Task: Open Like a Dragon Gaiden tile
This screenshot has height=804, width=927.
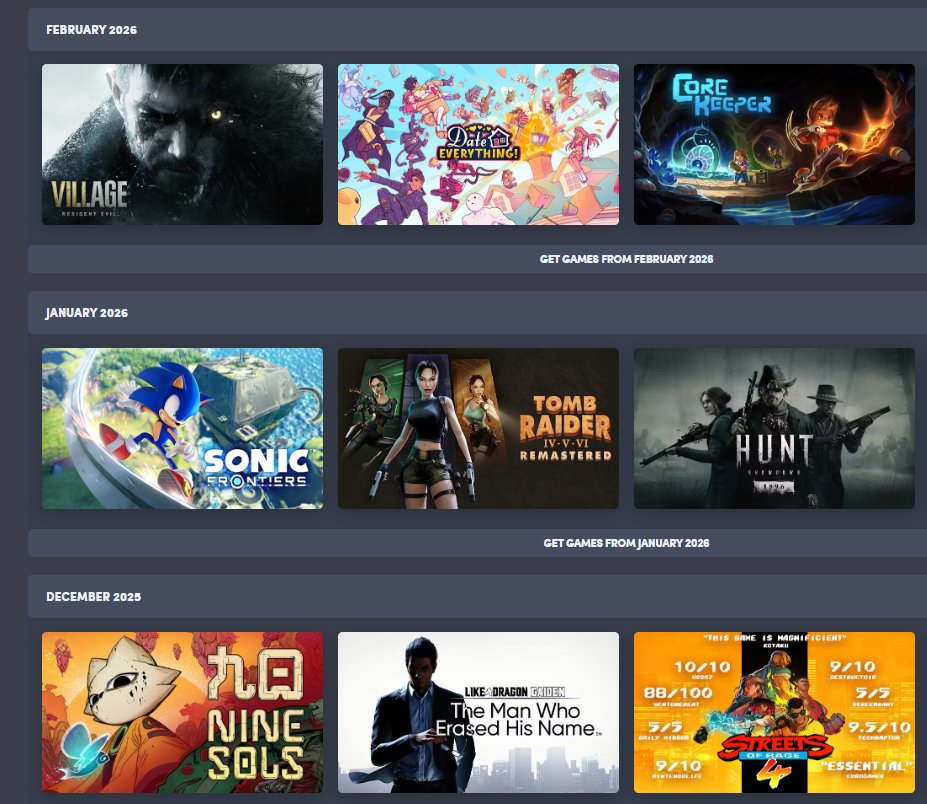Action: [478, 712]
